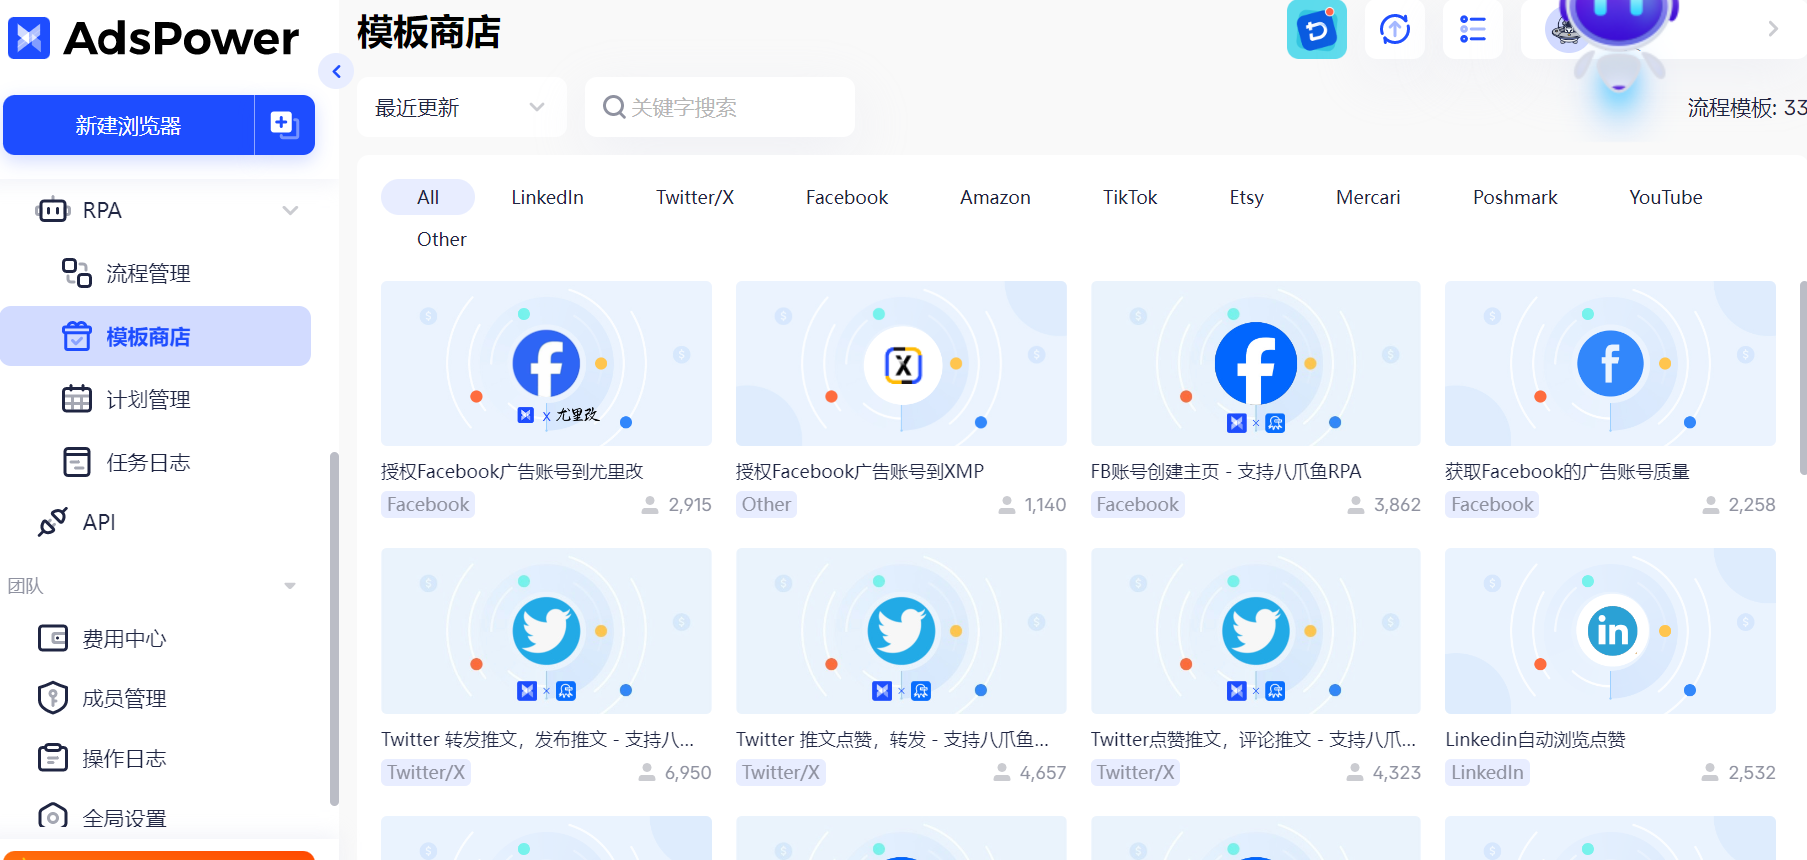Open the 最近更新 sort dropdown

461,107
